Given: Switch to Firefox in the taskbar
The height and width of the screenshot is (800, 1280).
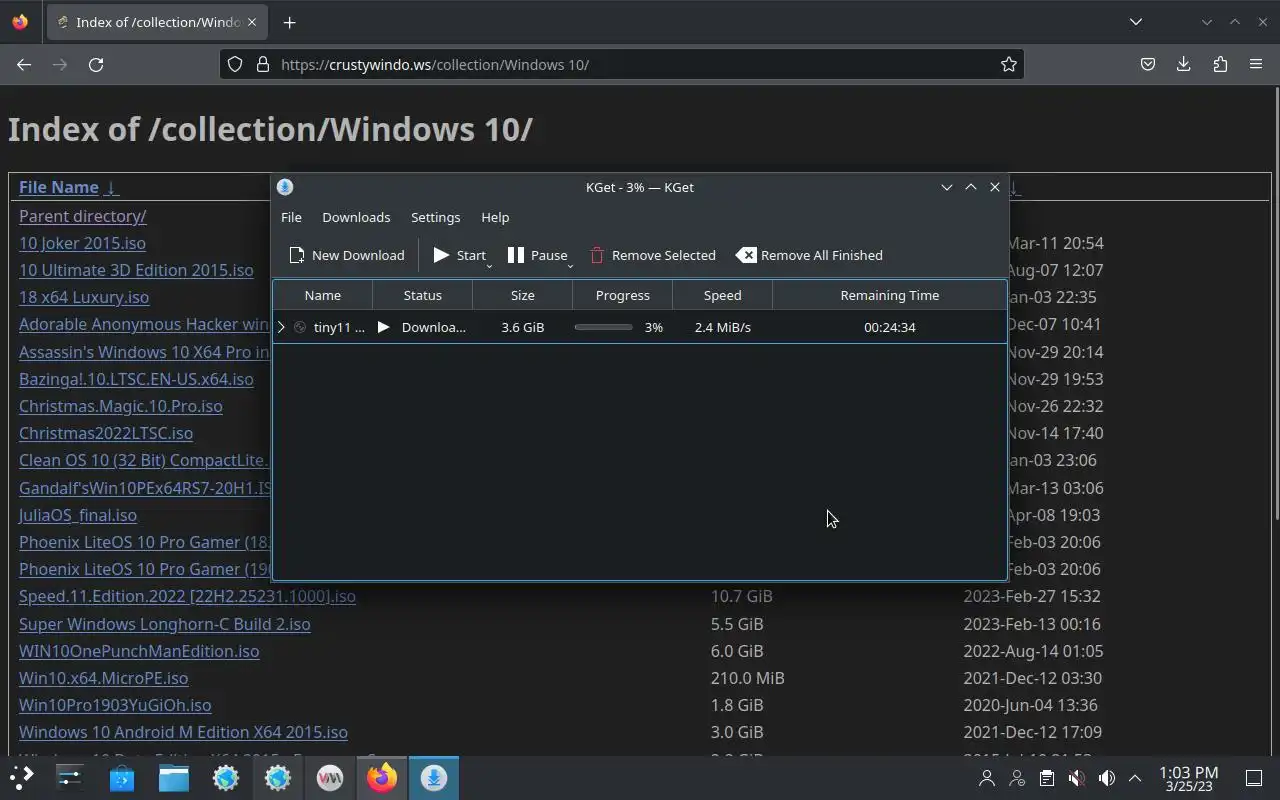Looking at the screenshot, I should coord(381,777).
